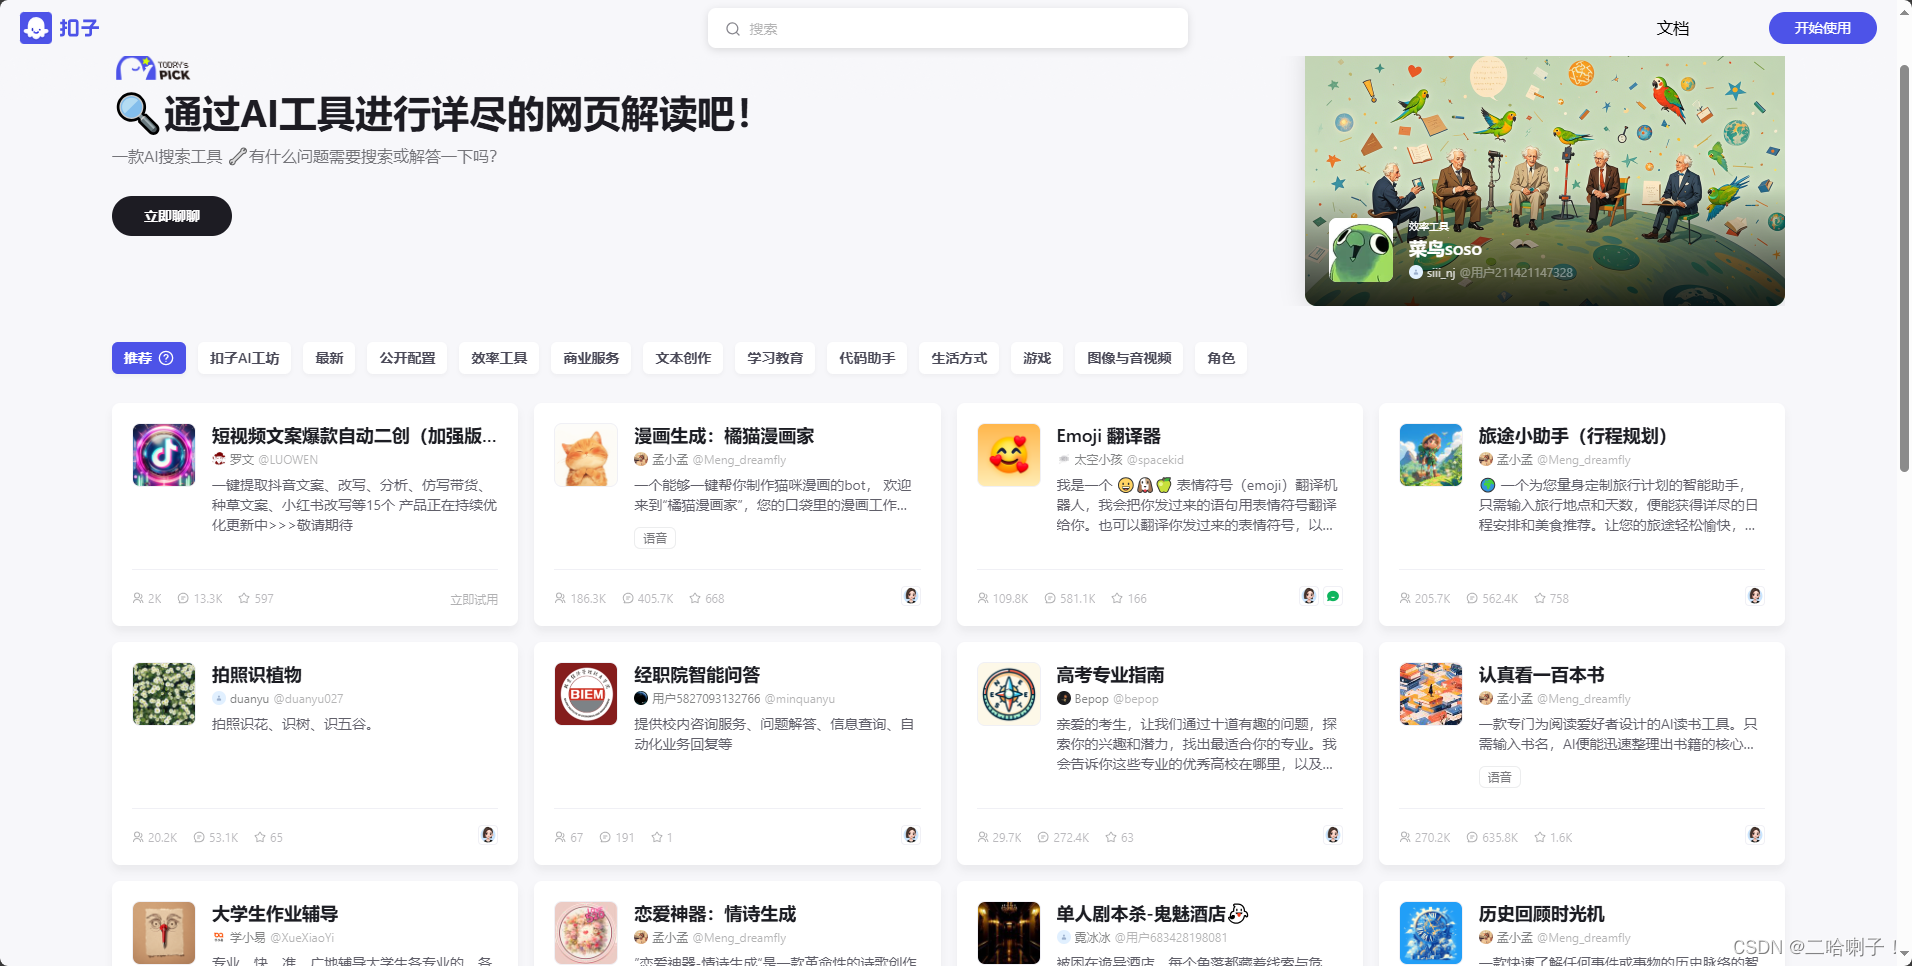This screenshot has height=966, width=1912.
Task: Click the WeChat icon on Emoji 翻译器 card
Action: 1333,596
